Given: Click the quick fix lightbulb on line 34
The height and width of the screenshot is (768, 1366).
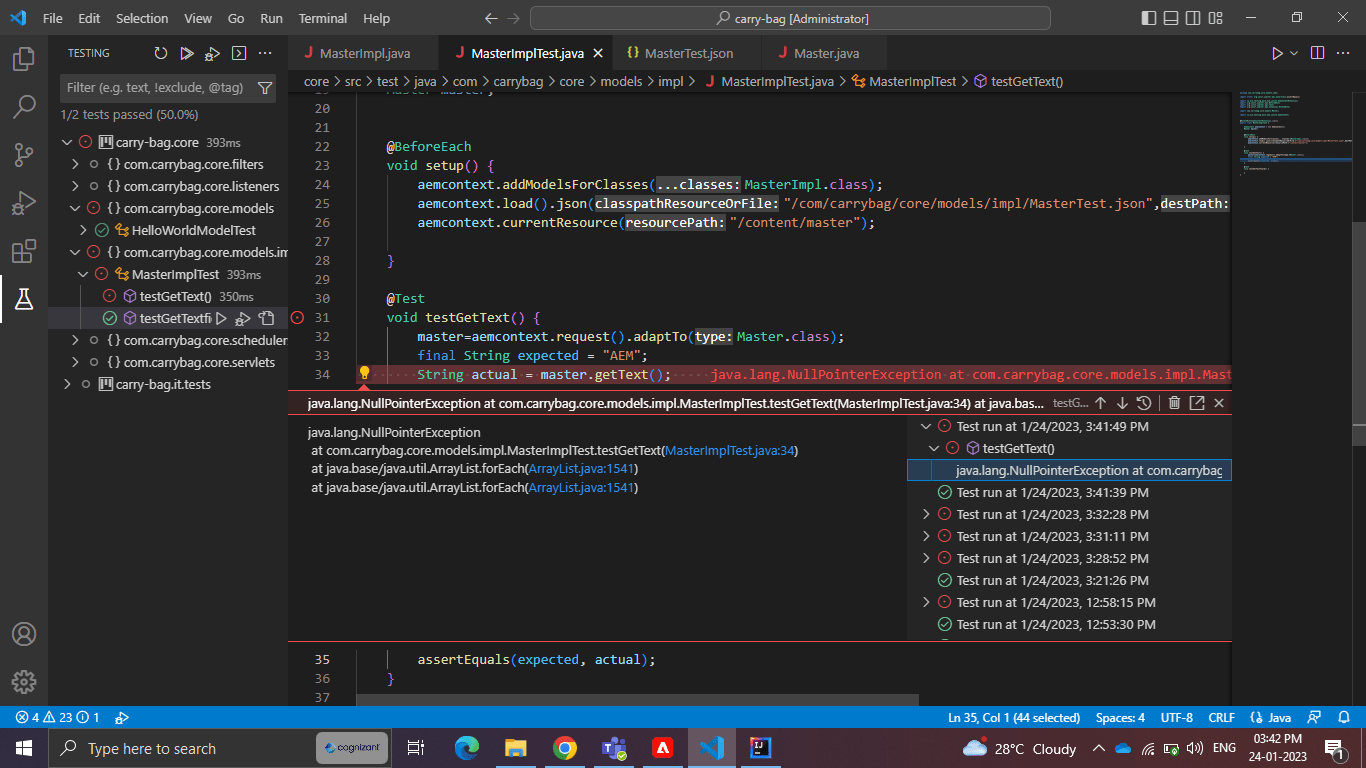Looking at the screenshot, I should [364, 372].
